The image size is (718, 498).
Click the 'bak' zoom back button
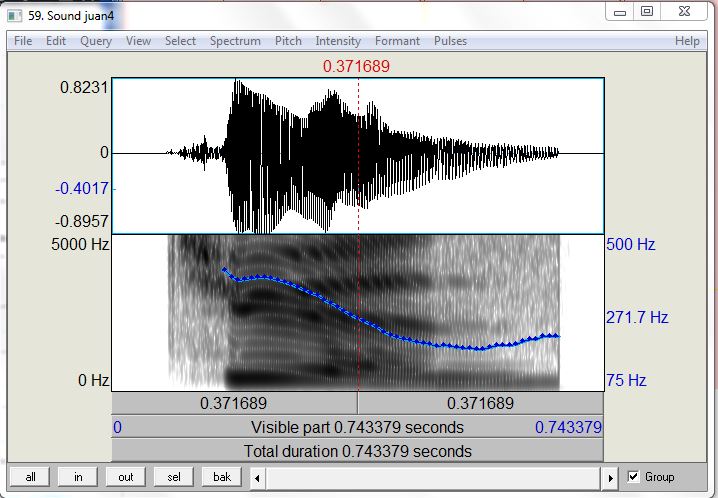(222, 477)
